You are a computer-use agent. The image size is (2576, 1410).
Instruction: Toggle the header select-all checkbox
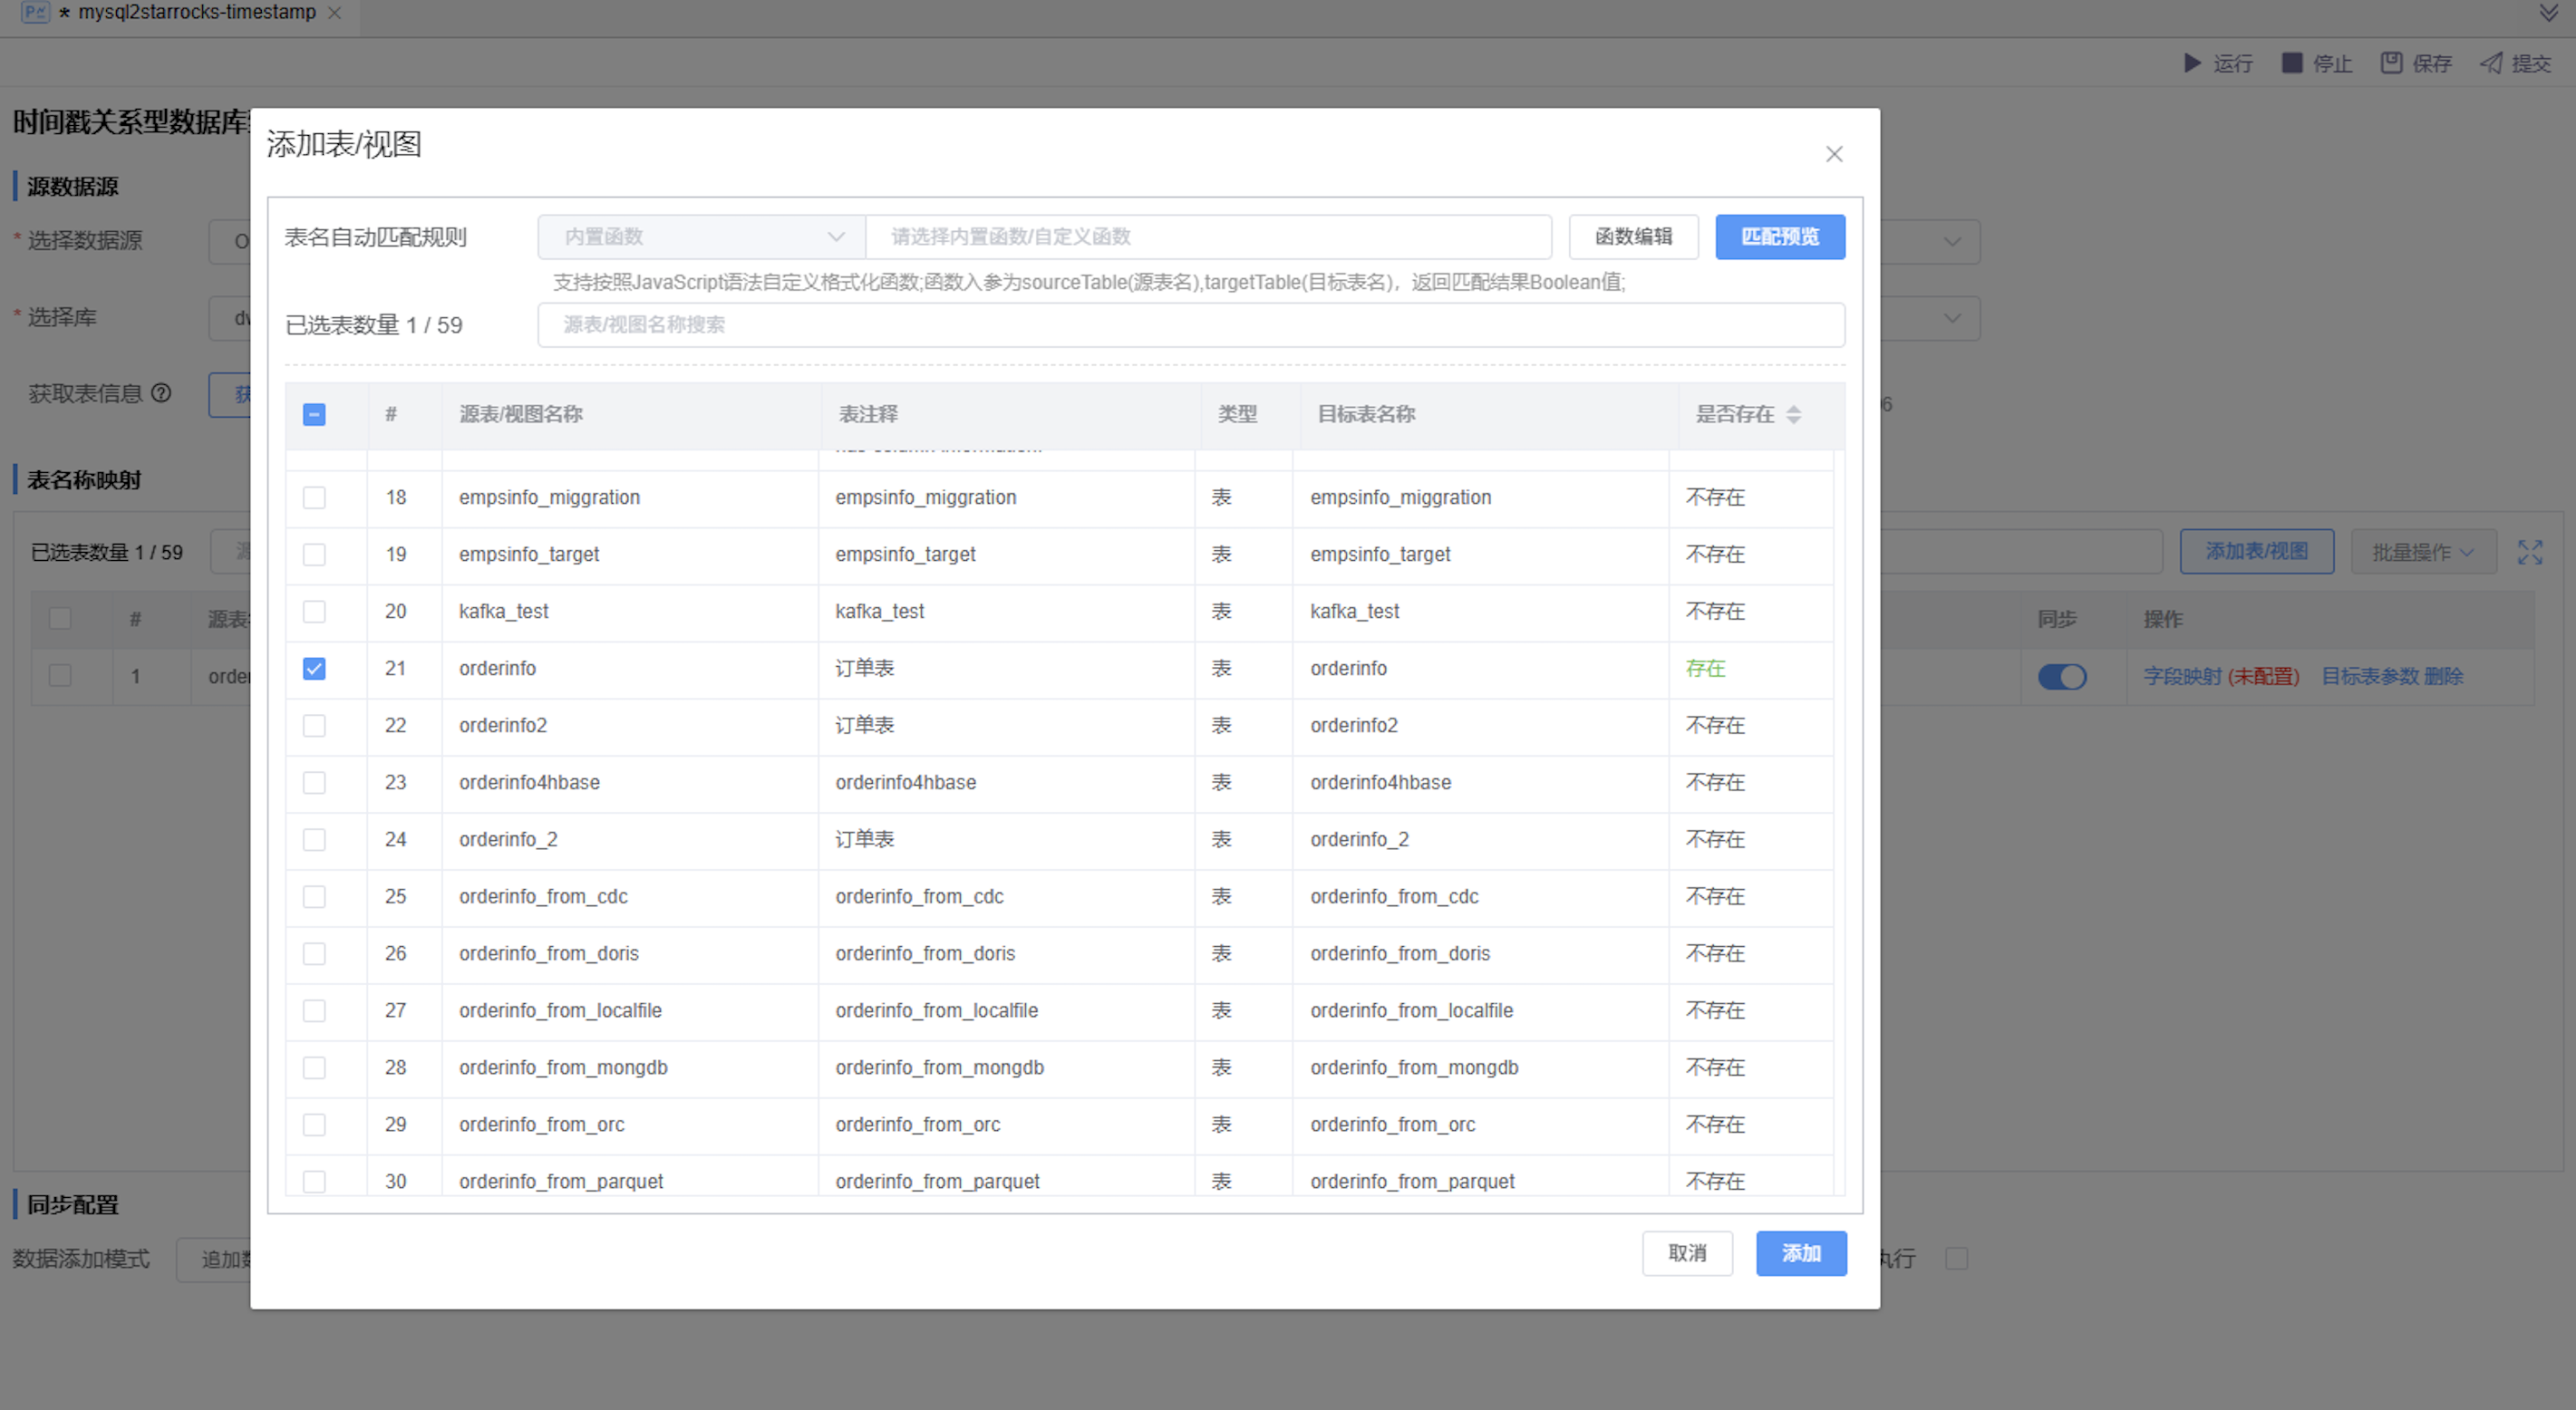click(x=314, y=414)
